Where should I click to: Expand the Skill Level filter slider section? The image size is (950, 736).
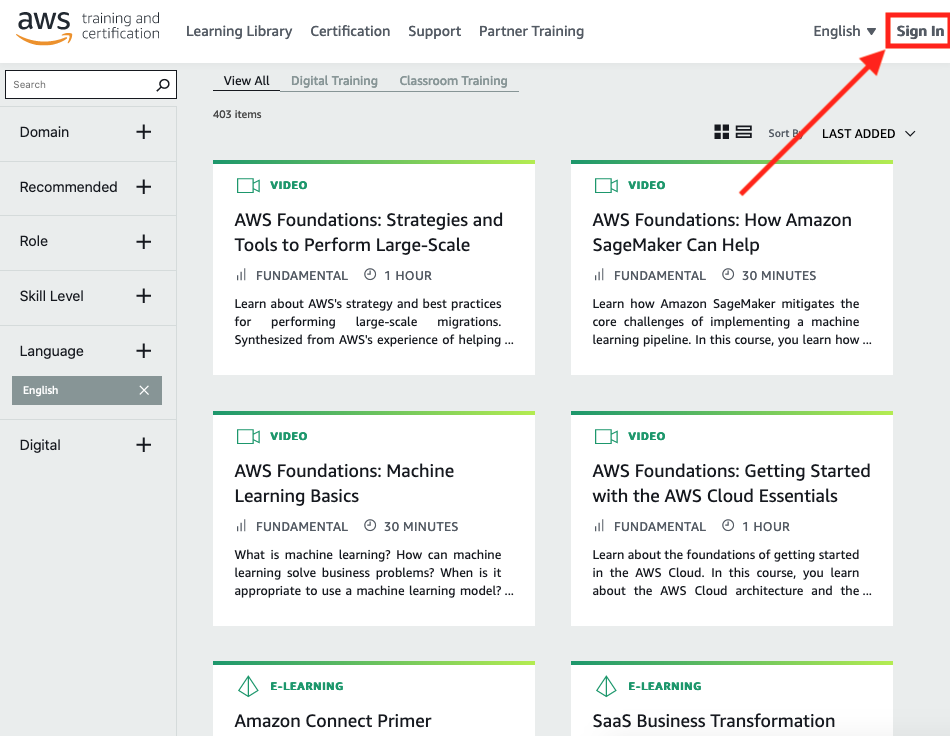tap(143, 297)
